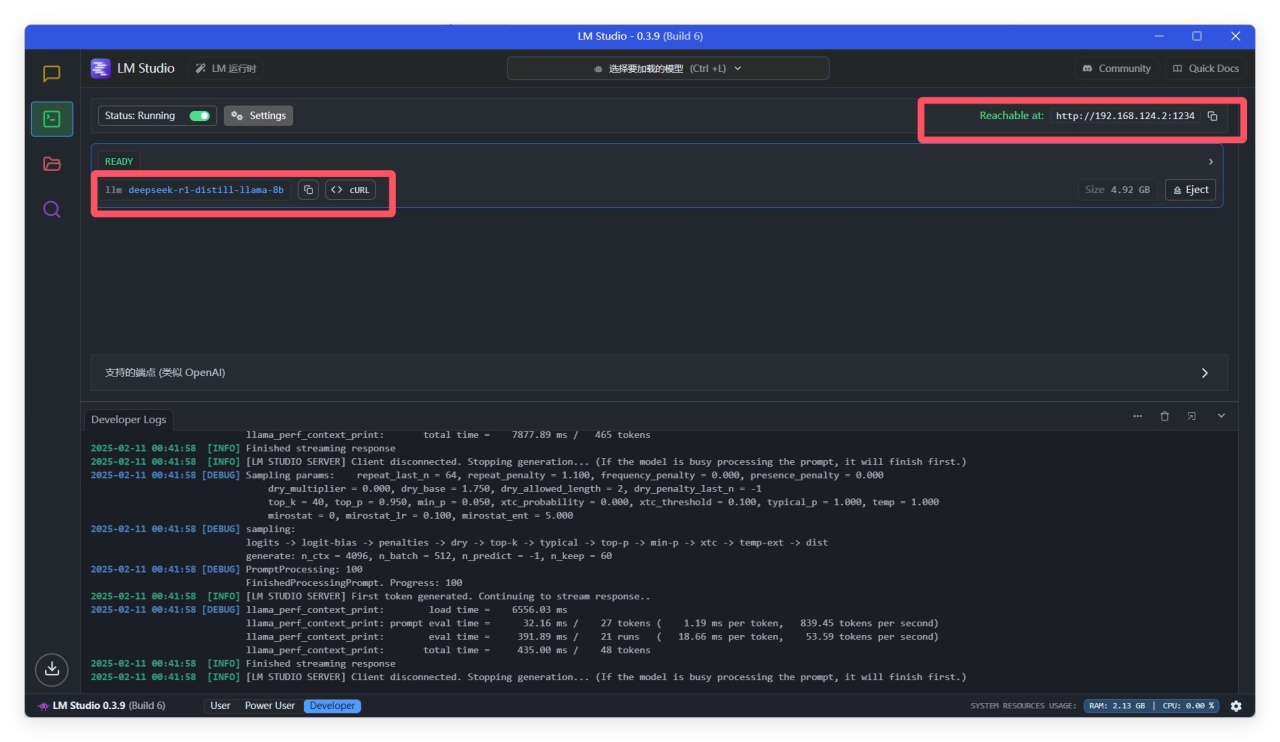Select the Developer mode
This screenshot has height=742, width=1280.
pyautogui.click(x=332, y=706)
